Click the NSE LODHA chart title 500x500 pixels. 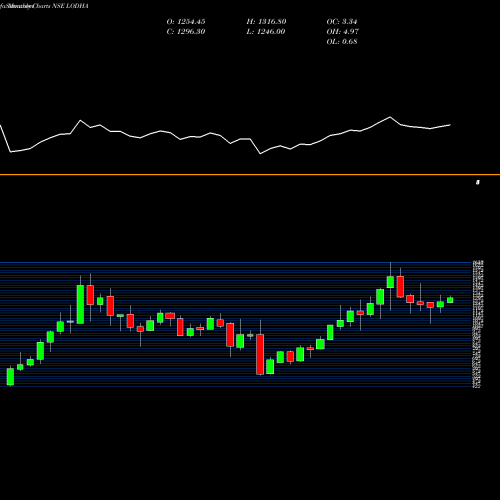[x=70, y=6]
